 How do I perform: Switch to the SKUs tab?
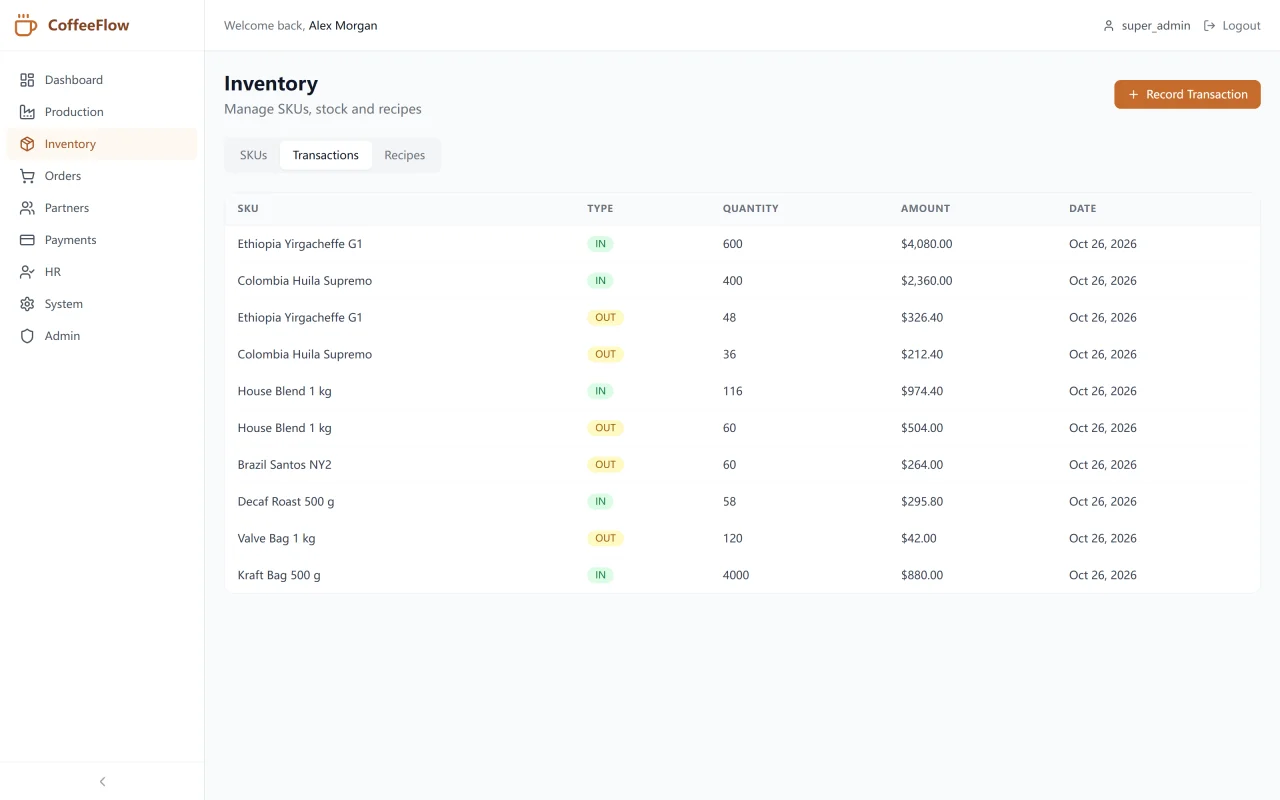pos(253,155)
